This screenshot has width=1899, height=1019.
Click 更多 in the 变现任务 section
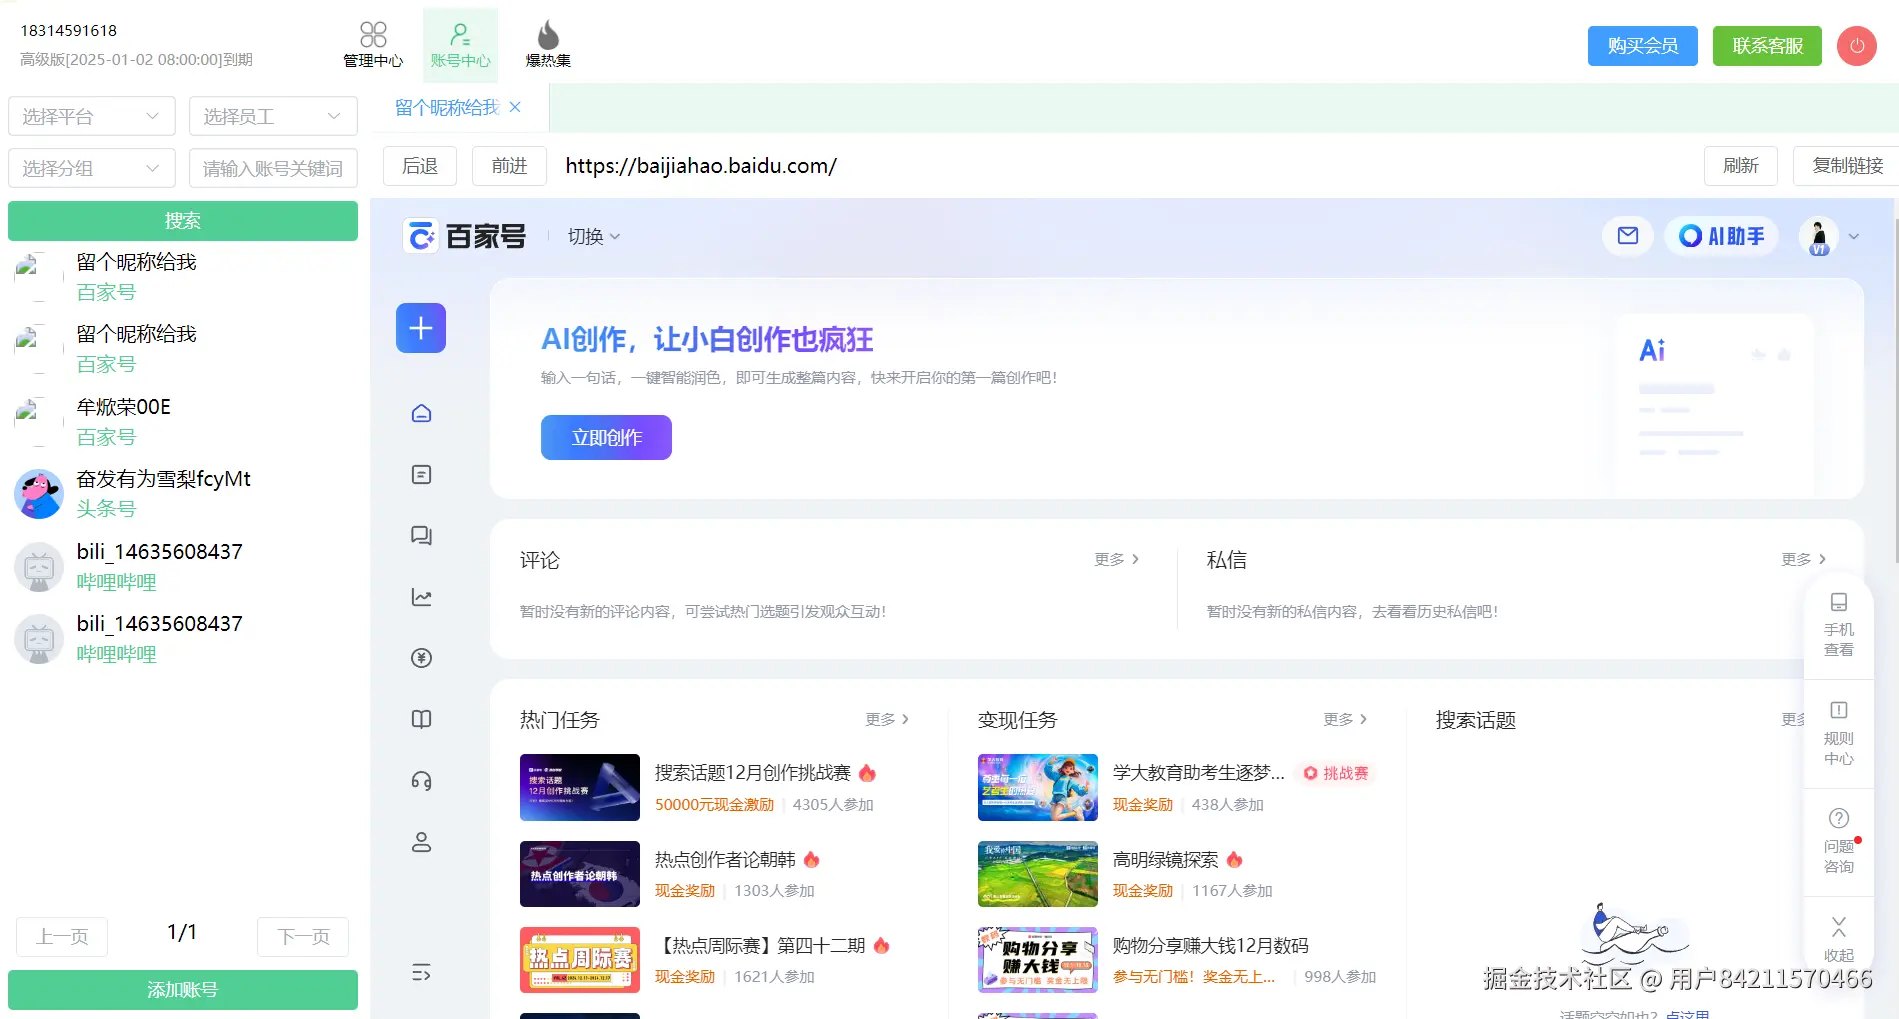1346,719
